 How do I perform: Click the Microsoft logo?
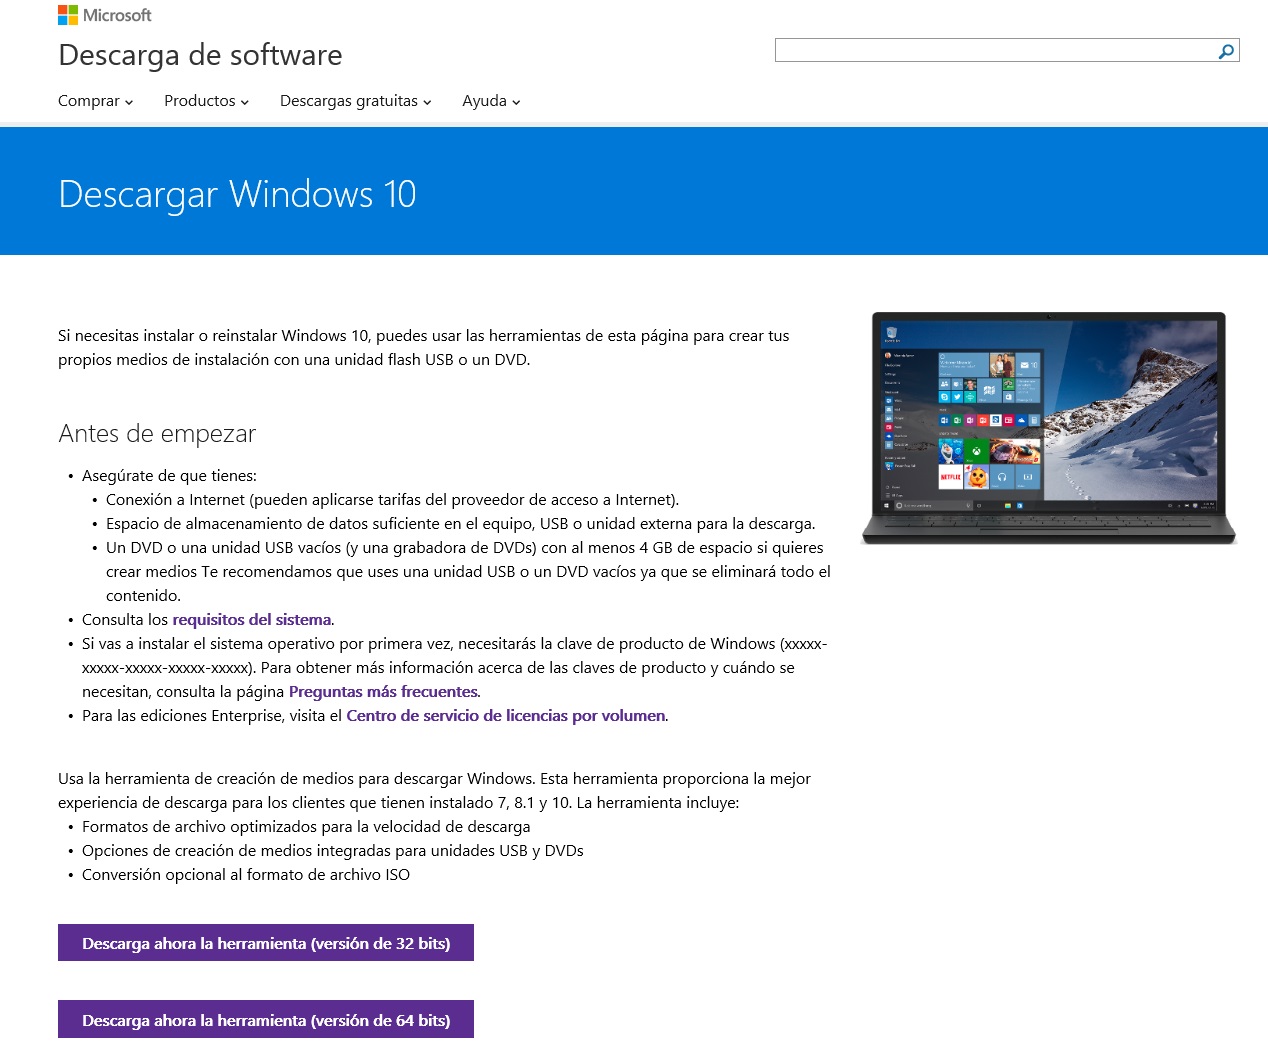(x=105, y=15)
